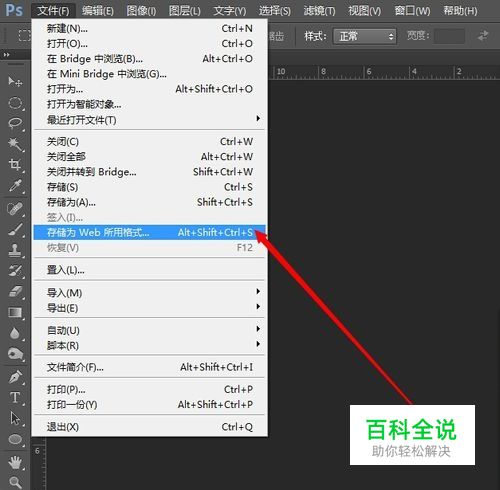This screenshot has height=490, width=500.
Task: Open the 文件(F) menu
Action: (x=53, y=11)
